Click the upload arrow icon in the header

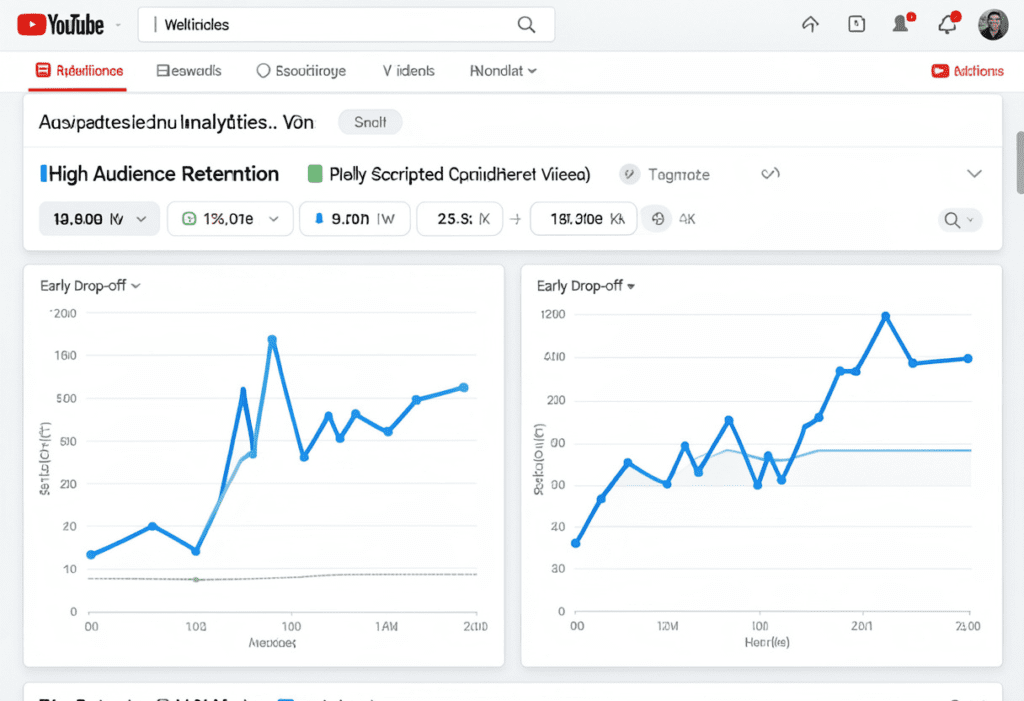811,25
